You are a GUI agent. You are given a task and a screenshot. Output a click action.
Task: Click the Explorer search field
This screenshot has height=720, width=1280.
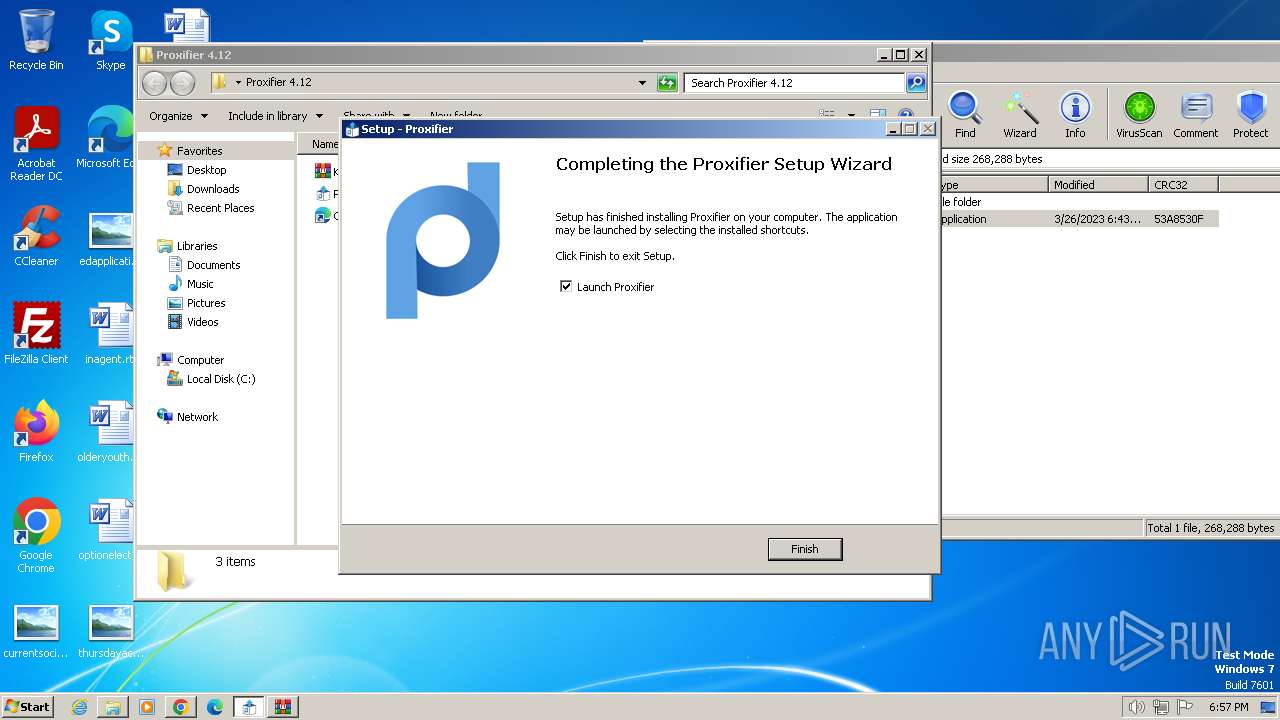point(794,83)
